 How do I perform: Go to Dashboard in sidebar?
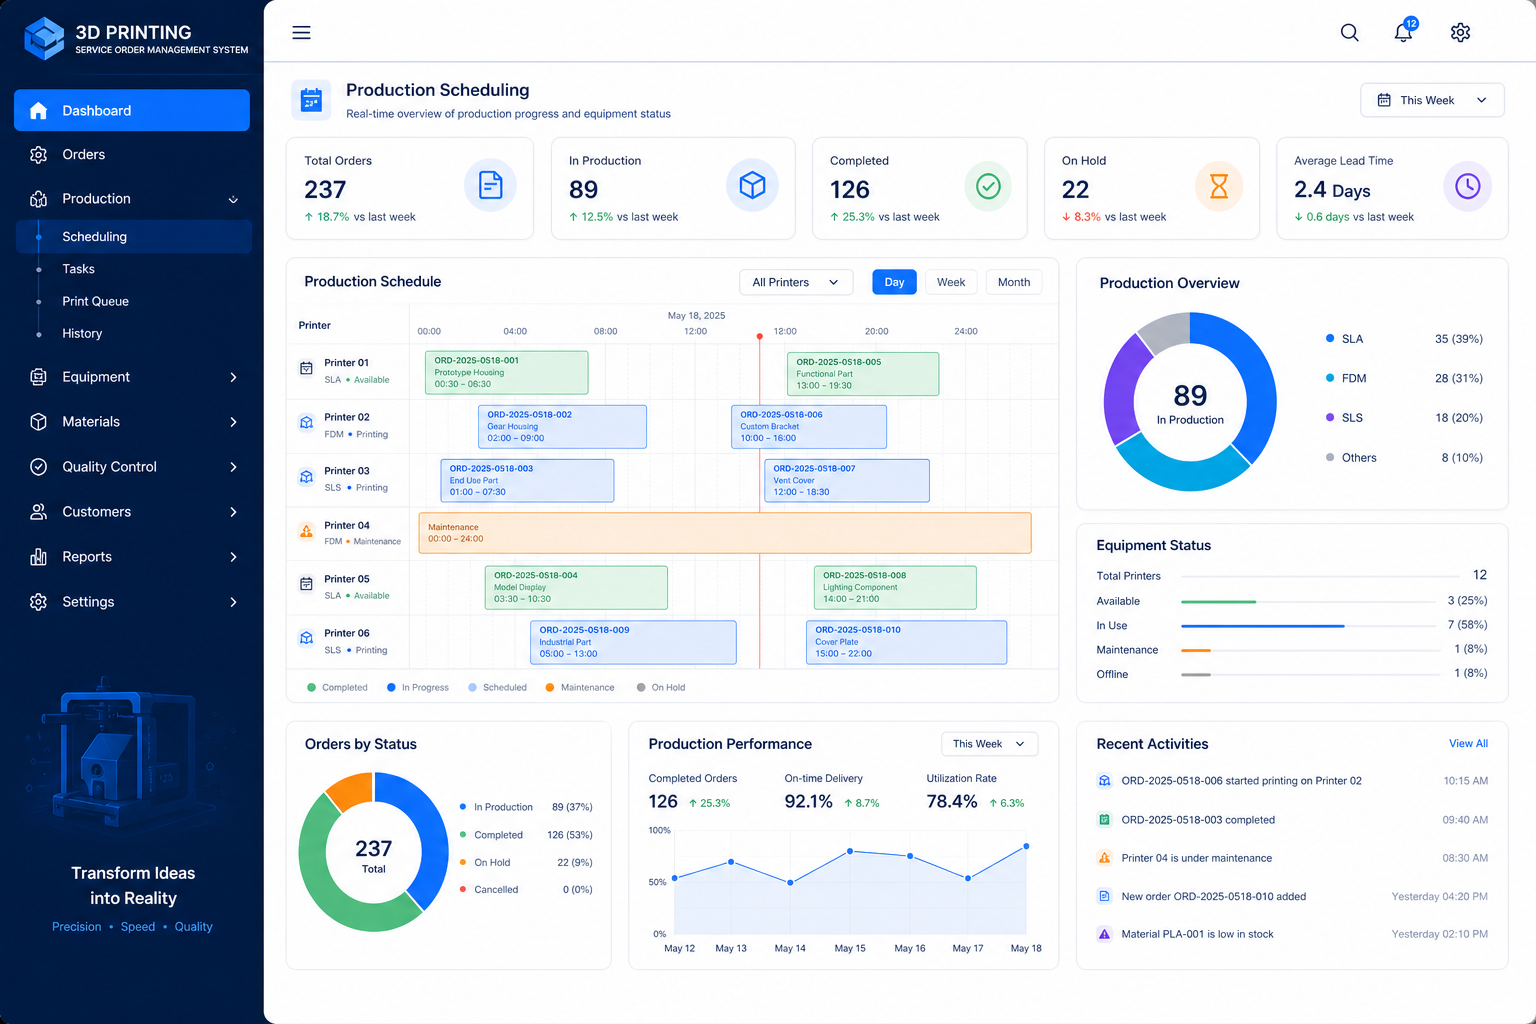tap(132, 110)
